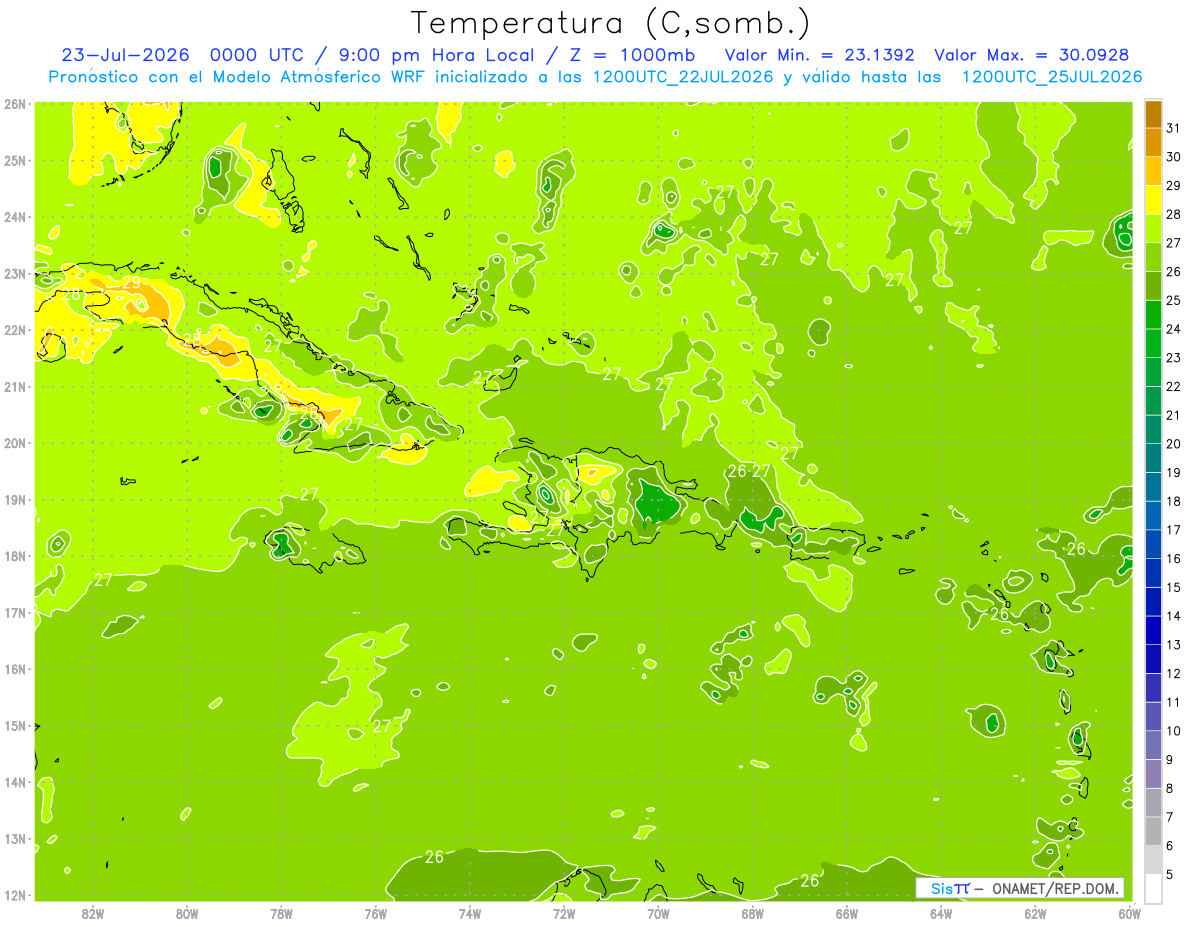Click "9:00 pm Hora Local" text
This screenshot has width=1200, height=927.
[436, 55]
